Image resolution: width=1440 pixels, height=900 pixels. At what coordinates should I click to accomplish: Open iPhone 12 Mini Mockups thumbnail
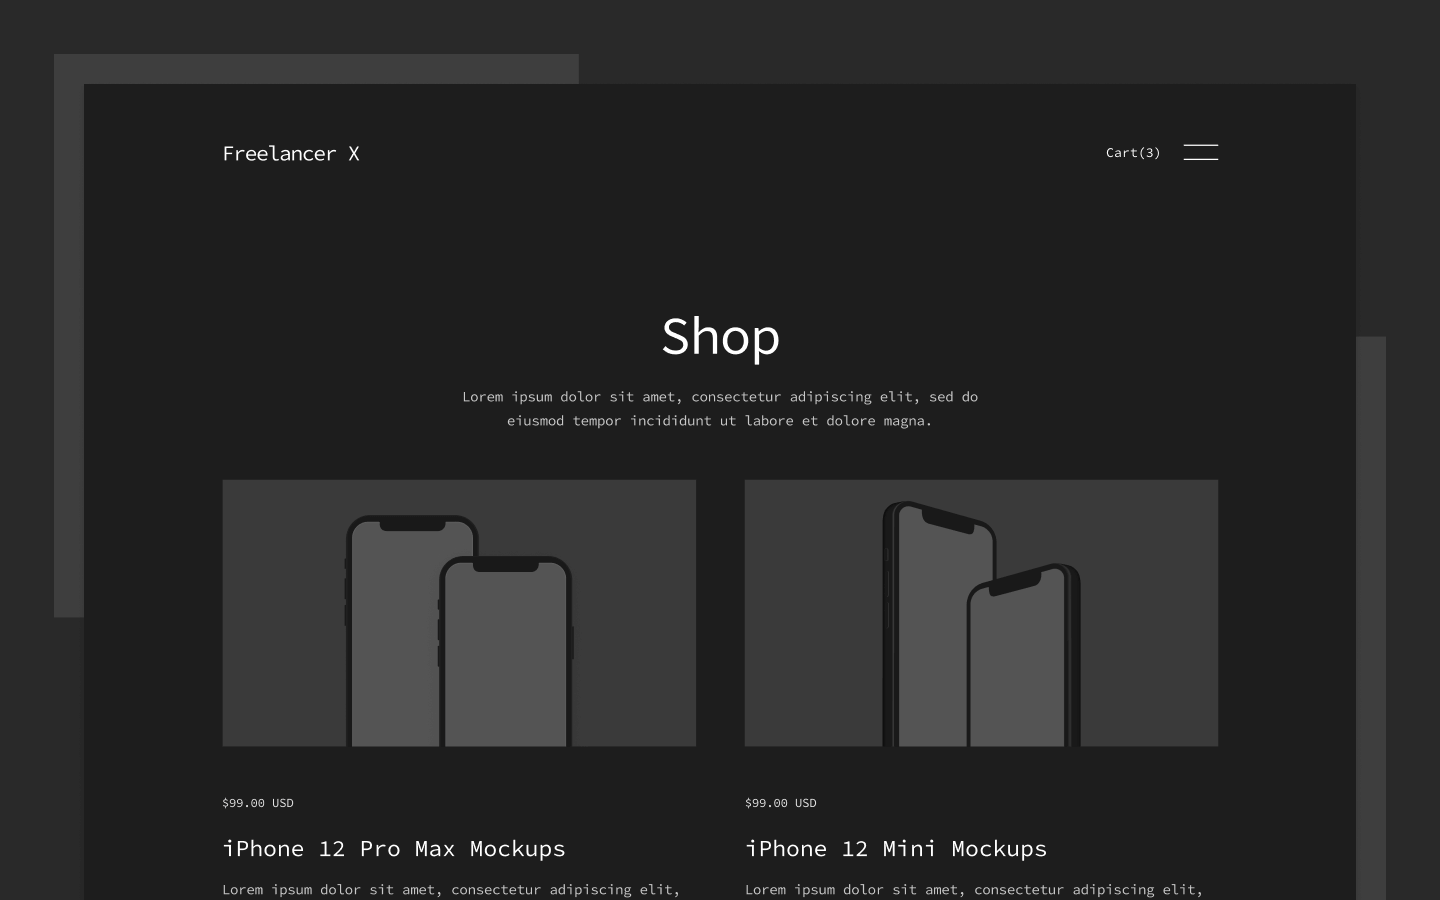pyautogui.click(x=981, y=613)
